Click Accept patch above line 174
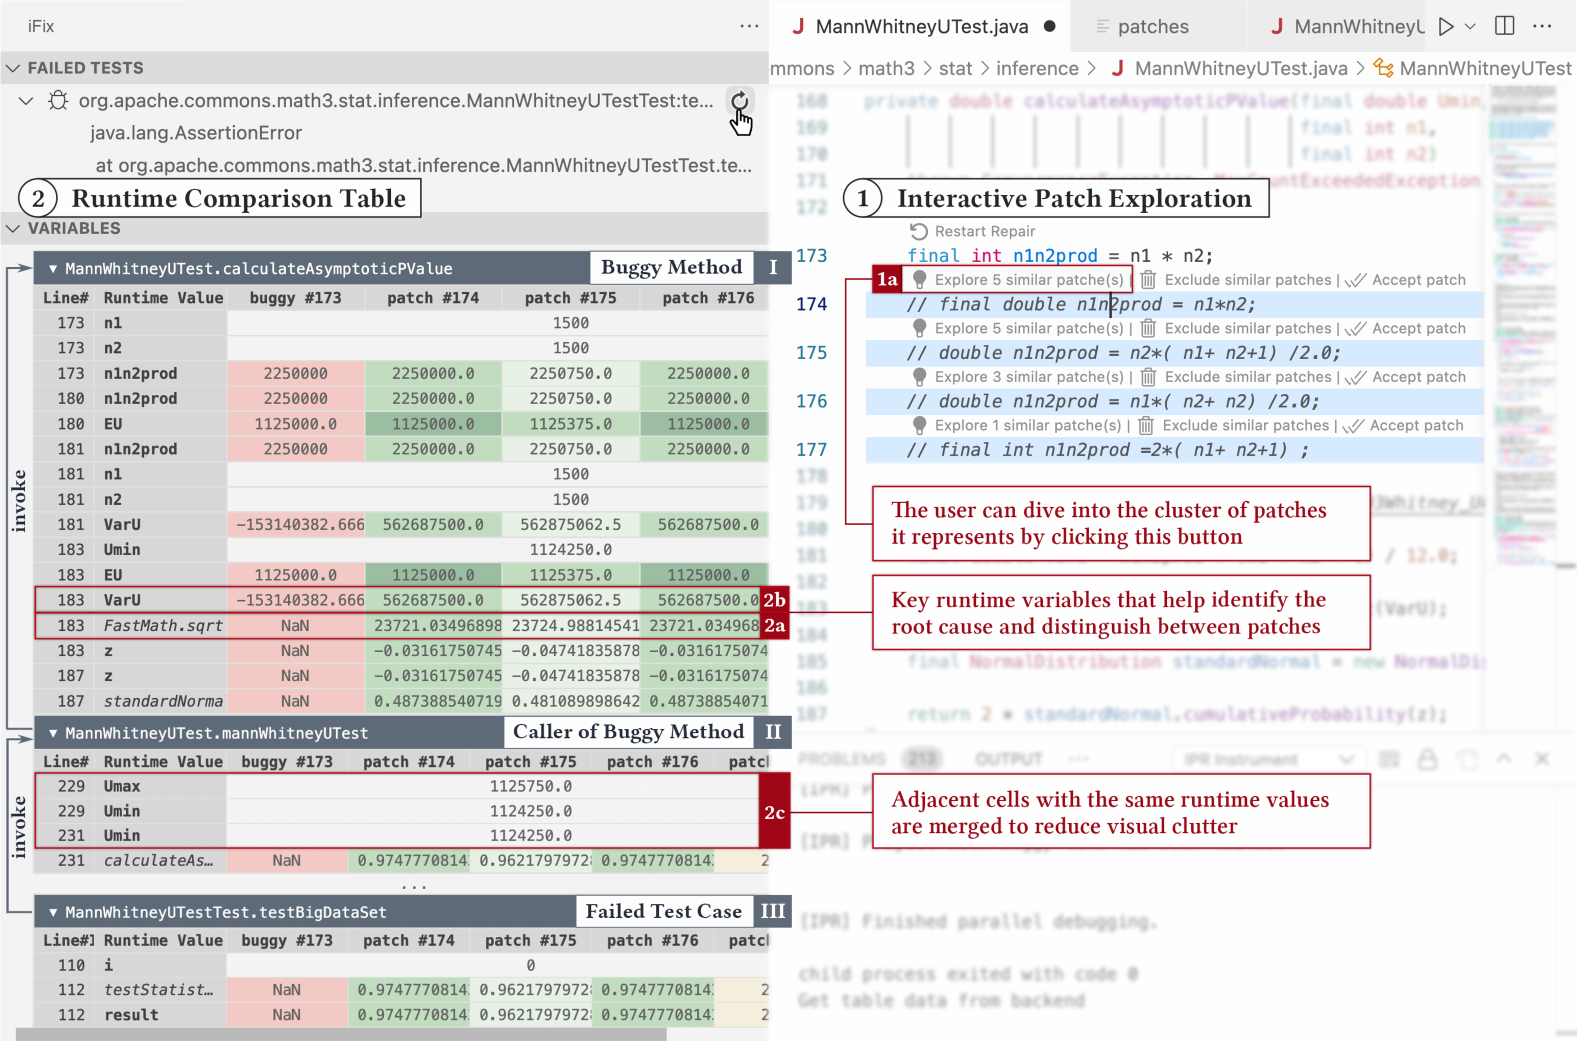This screenshot has height=1041, width=1577. (x=1418, y=280)
